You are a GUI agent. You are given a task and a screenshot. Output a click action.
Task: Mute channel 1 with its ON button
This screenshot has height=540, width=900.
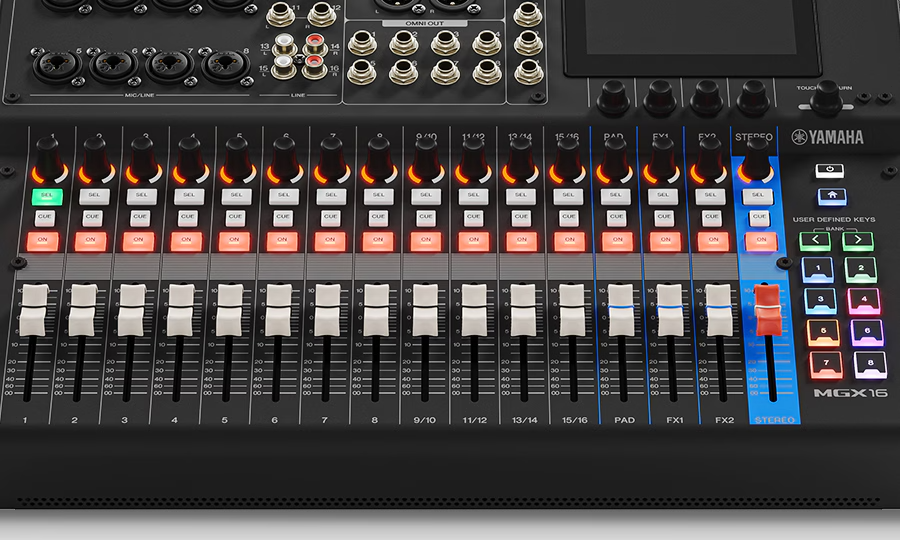(43, 241)
